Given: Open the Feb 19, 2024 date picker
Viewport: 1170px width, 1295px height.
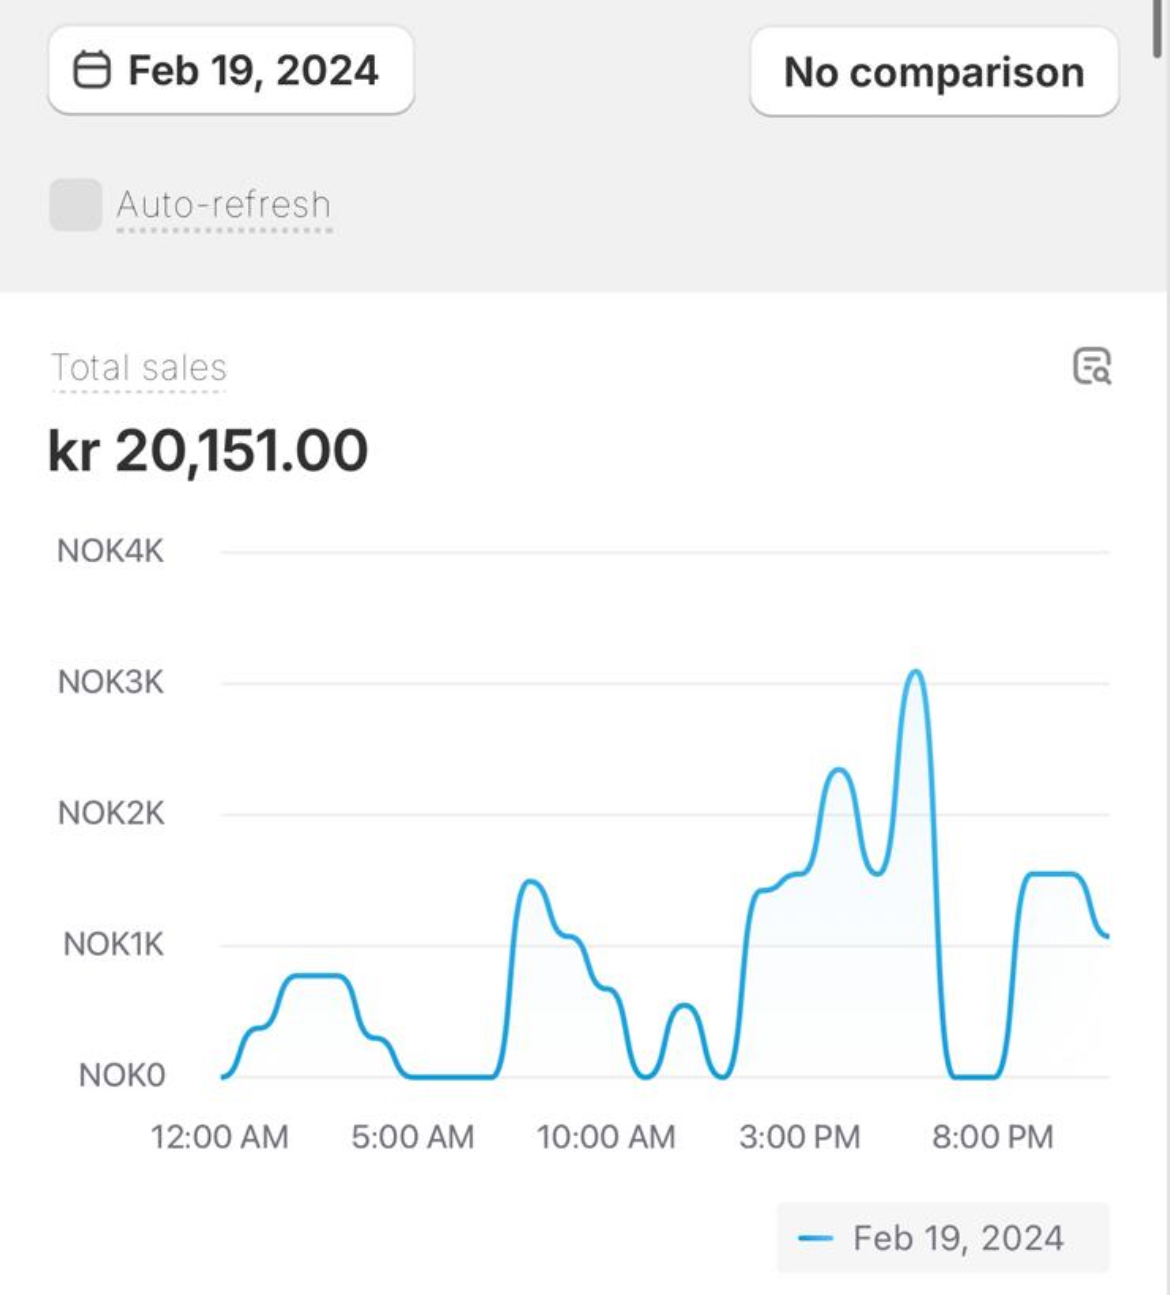Looking at the screenshot, I should point(231,70).
